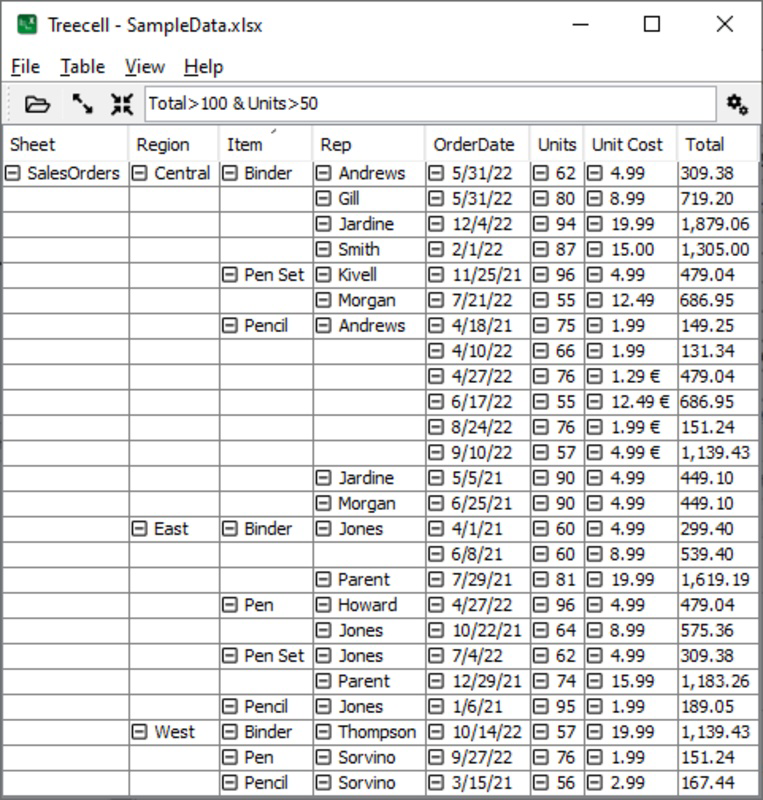The height and width of the screenshot is (800, 763).
Task: Collapse the 7/29/21 order date node
Action: pyautogui.click(x=436, y=580)
